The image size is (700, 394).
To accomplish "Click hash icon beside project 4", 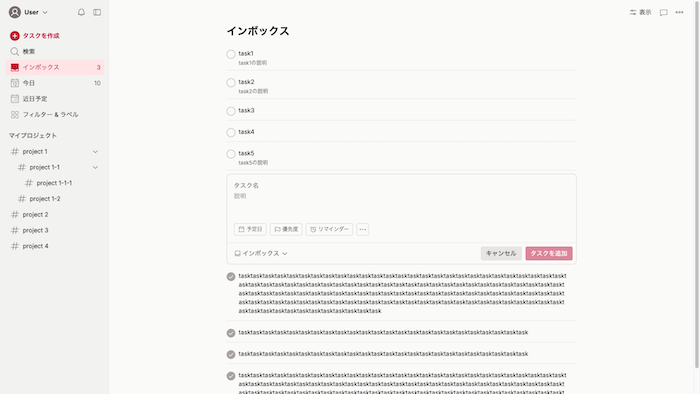I will [x=15, y=246].
